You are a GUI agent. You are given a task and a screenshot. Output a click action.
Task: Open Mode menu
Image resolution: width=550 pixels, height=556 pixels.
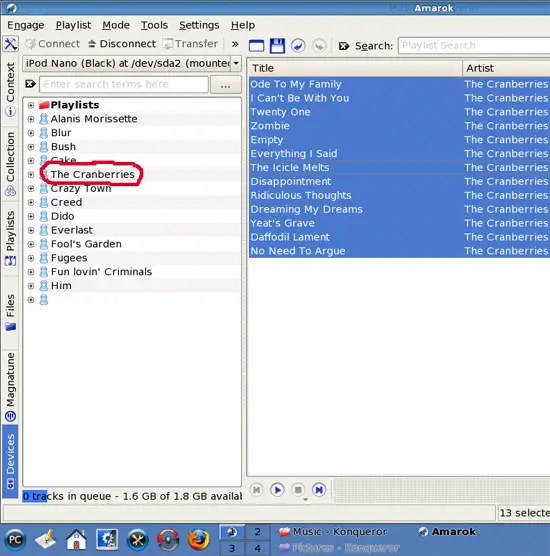point(116,25)
